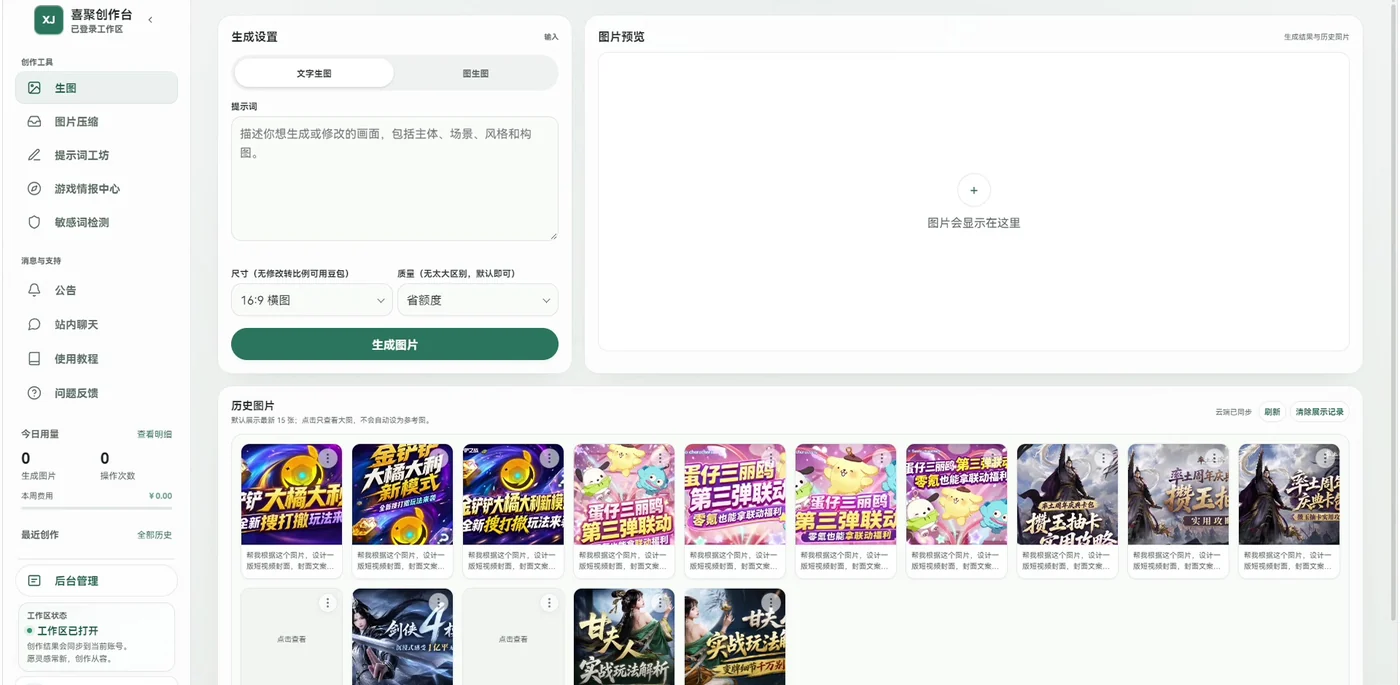
Task: Click the list icon beside 后台管理
Action: (x=34, y=581)
